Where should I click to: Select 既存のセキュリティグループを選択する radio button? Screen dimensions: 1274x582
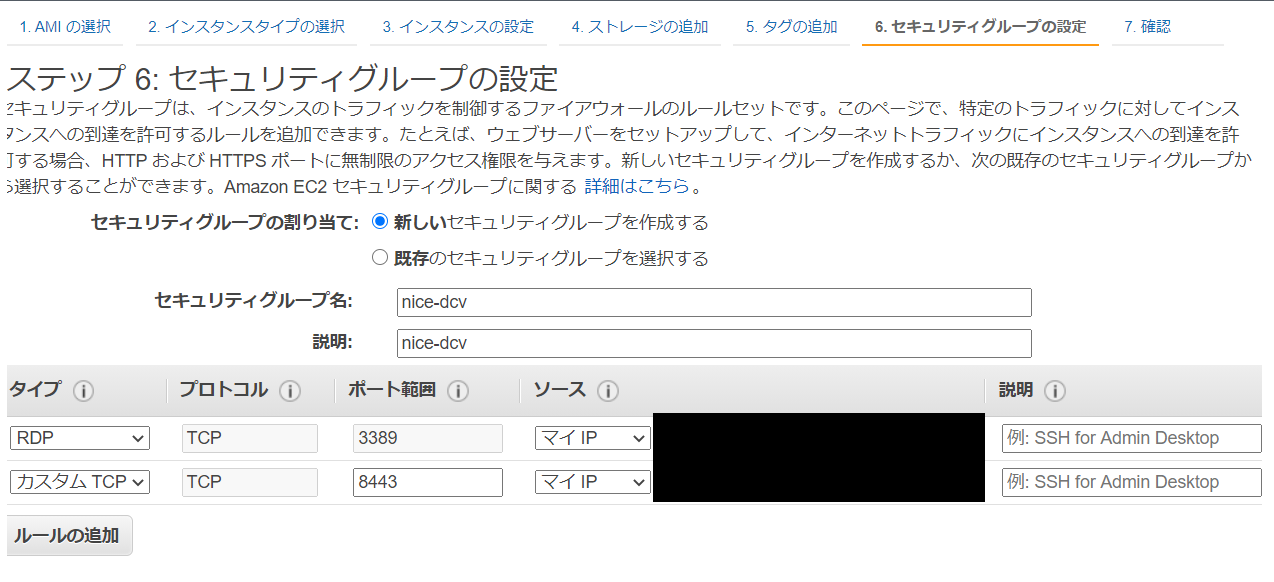(379, 257)
